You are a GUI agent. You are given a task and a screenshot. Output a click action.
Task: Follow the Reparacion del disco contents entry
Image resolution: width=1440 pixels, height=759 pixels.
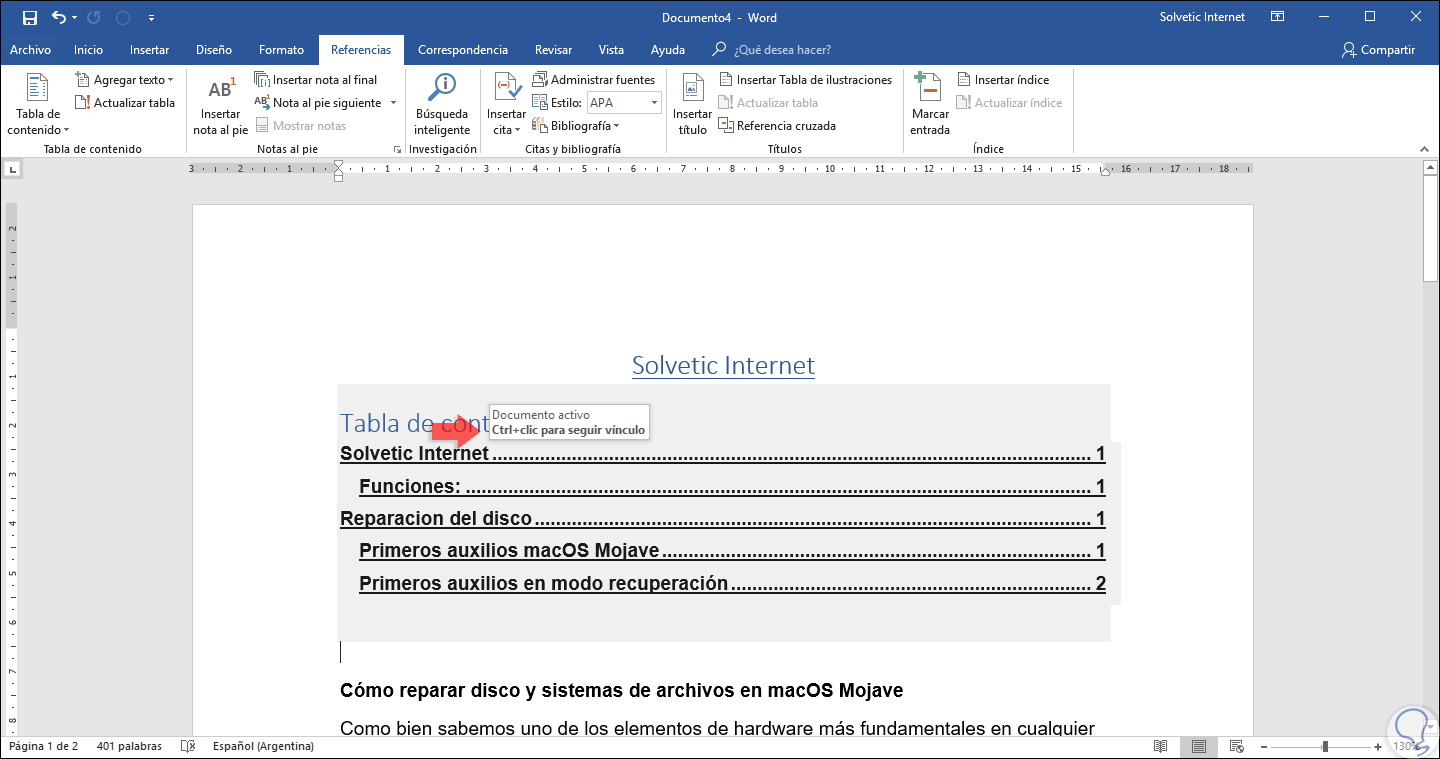click(723, 519)
